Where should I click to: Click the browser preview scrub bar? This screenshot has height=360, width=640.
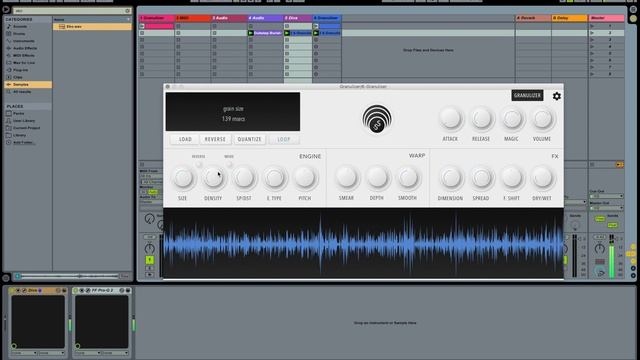click(x=70, y=276)
